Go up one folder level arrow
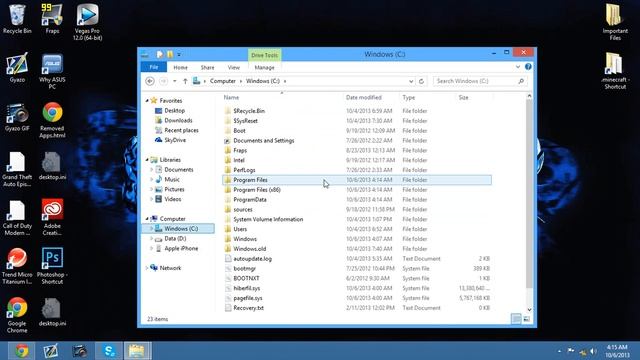640x360 pixels. pyautogui.click(x=185, y=81)
